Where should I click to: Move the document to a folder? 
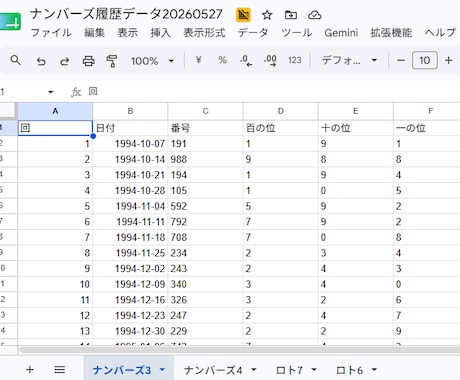point(291,15)
